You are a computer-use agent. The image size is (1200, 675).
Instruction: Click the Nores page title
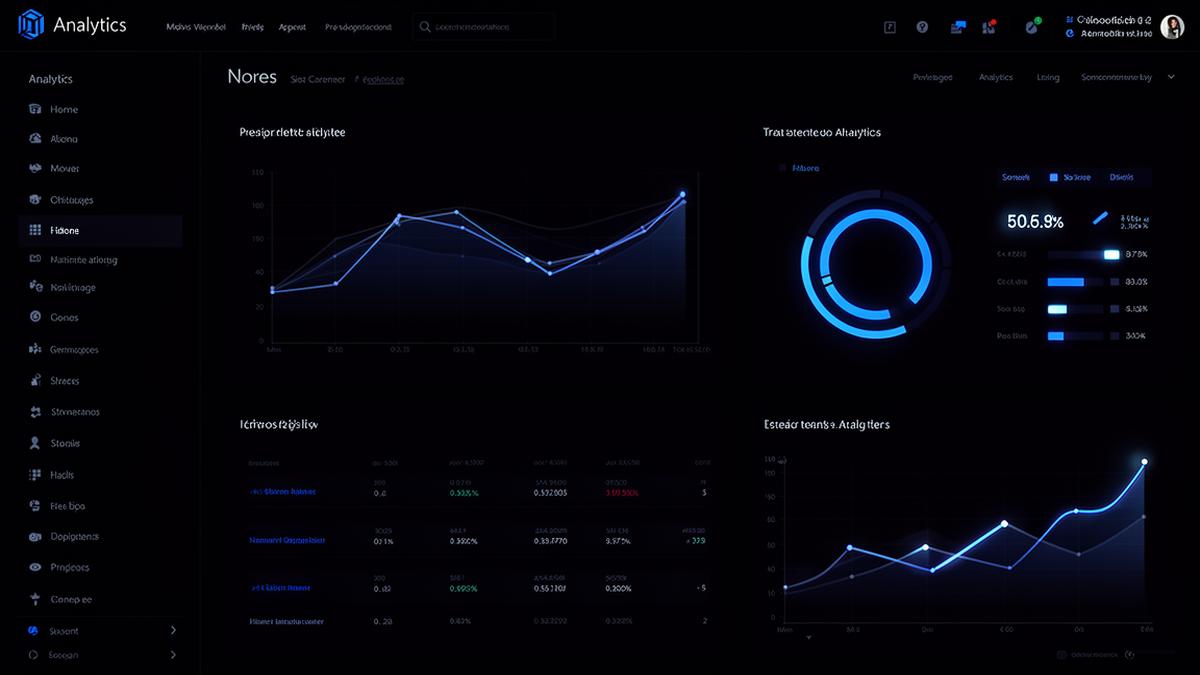click(x=252, y=76)
